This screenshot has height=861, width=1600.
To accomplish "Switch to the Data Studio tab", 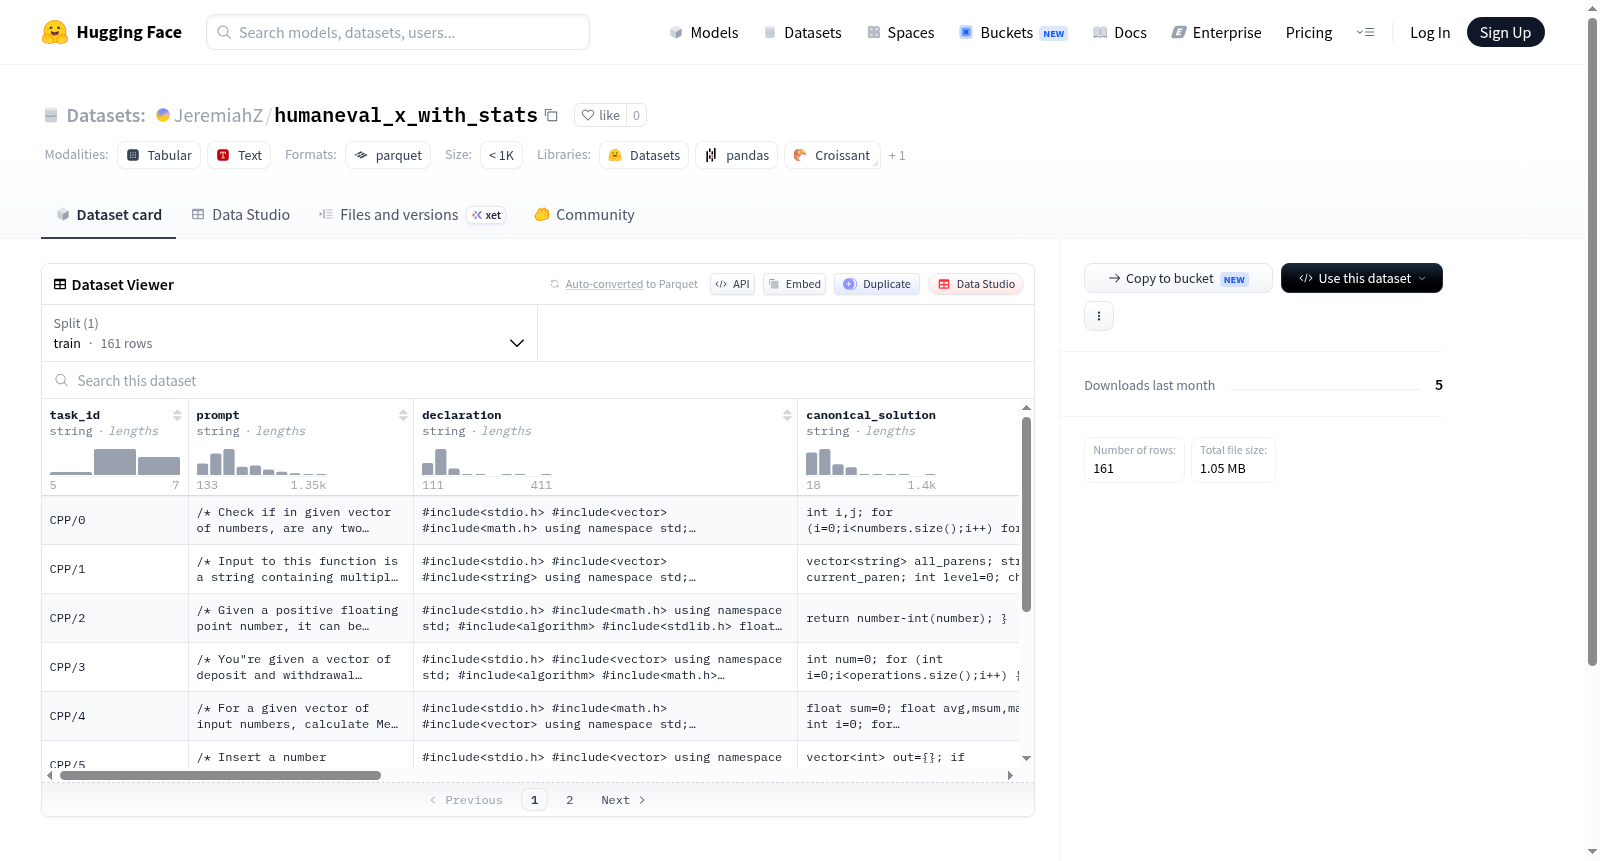I will tap(241, 215).
